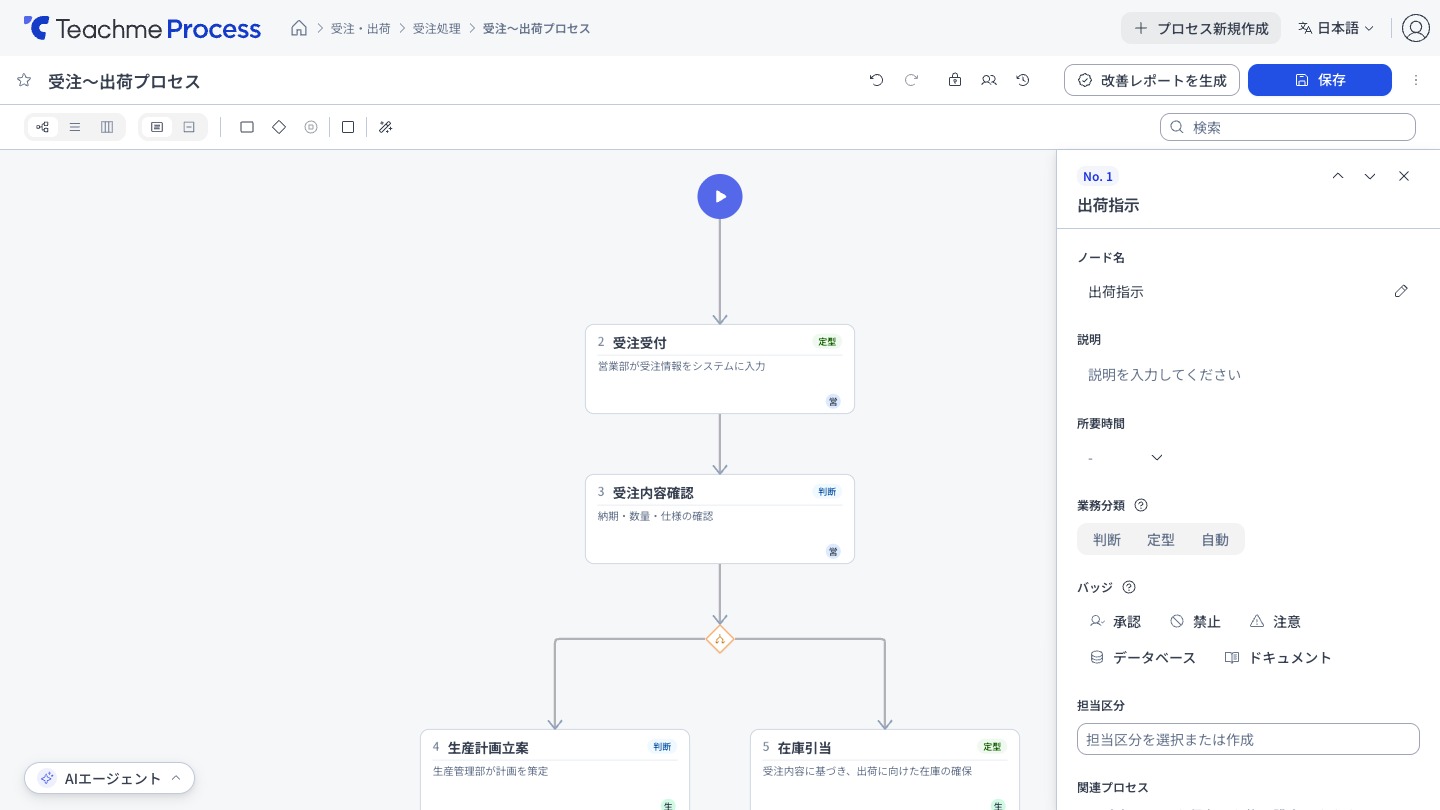The width and height of the screenshot is (1440, 810).
Task: Select the square frame tool
Action: (348, 127)
